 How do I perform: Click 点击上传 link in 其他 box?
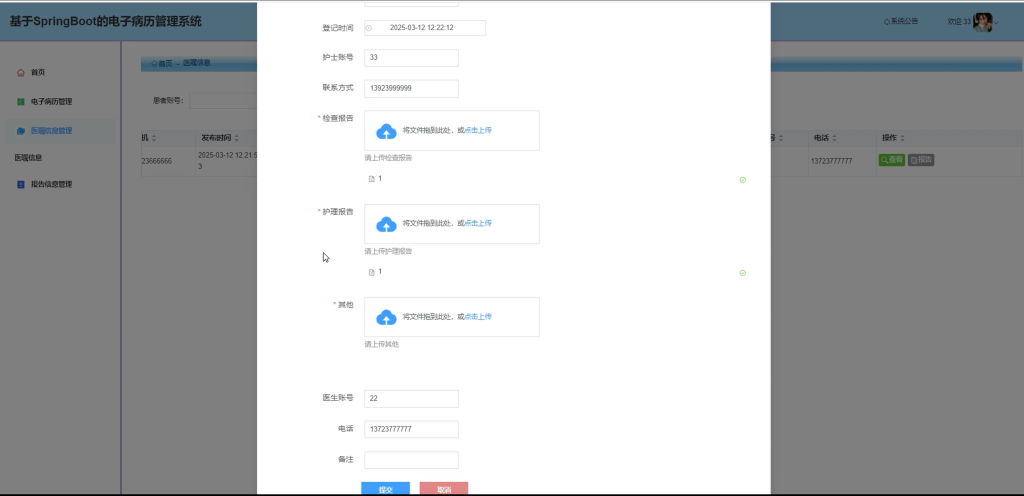pos(478,317)
